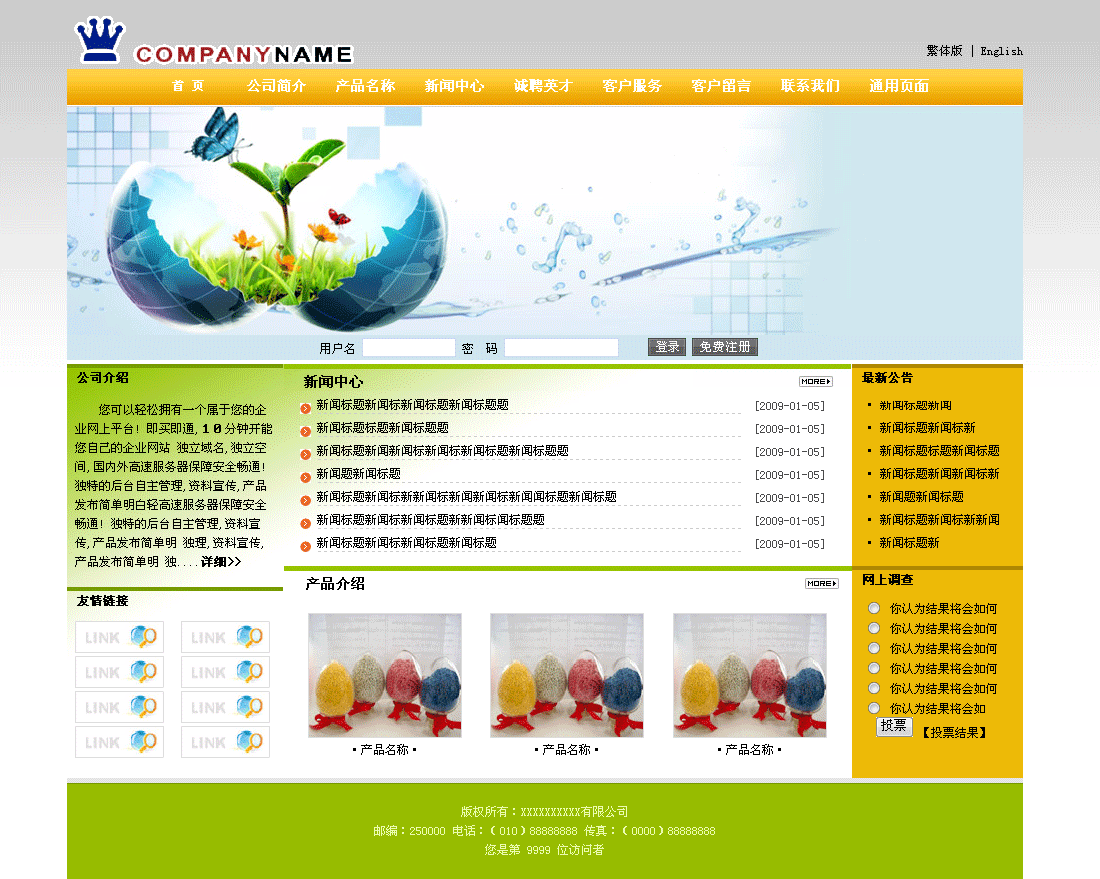1100x879 pixels.
Task: Open the MORE icon in 新闻中心 section
Action: point(815,381)
